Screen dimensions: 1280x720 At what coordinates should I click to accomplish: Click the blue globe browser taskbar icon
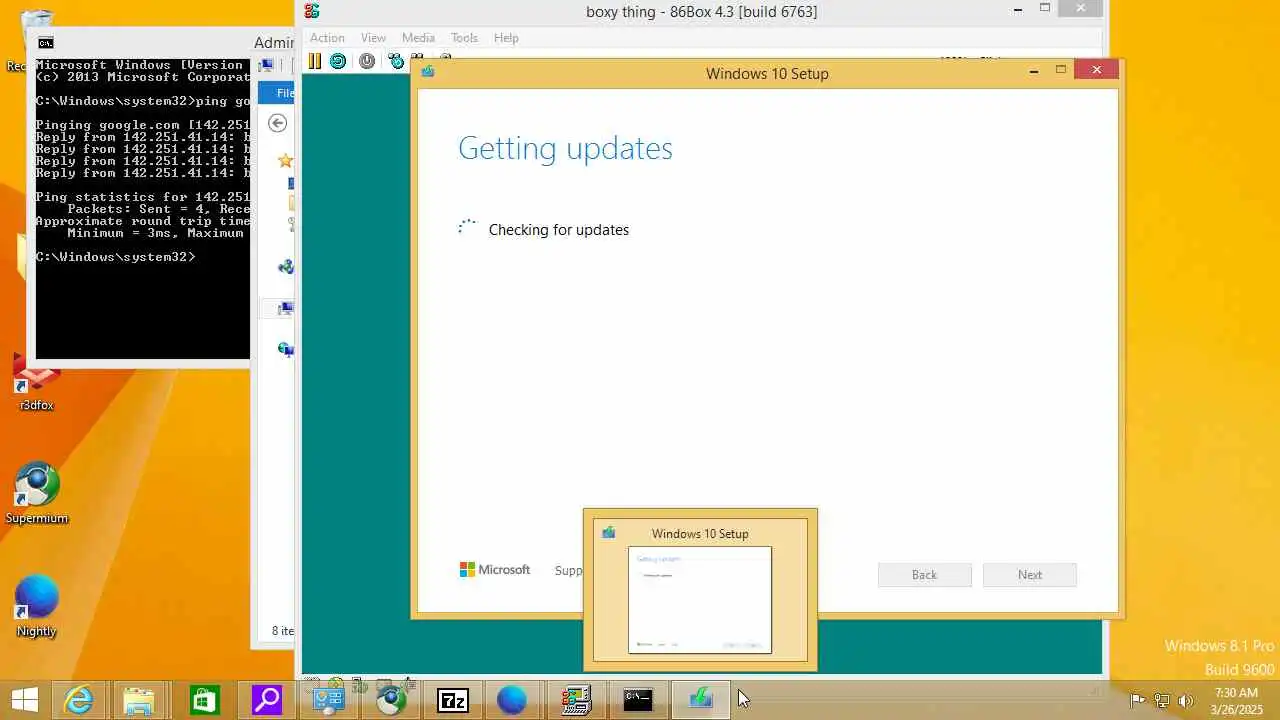click(512, 700)
